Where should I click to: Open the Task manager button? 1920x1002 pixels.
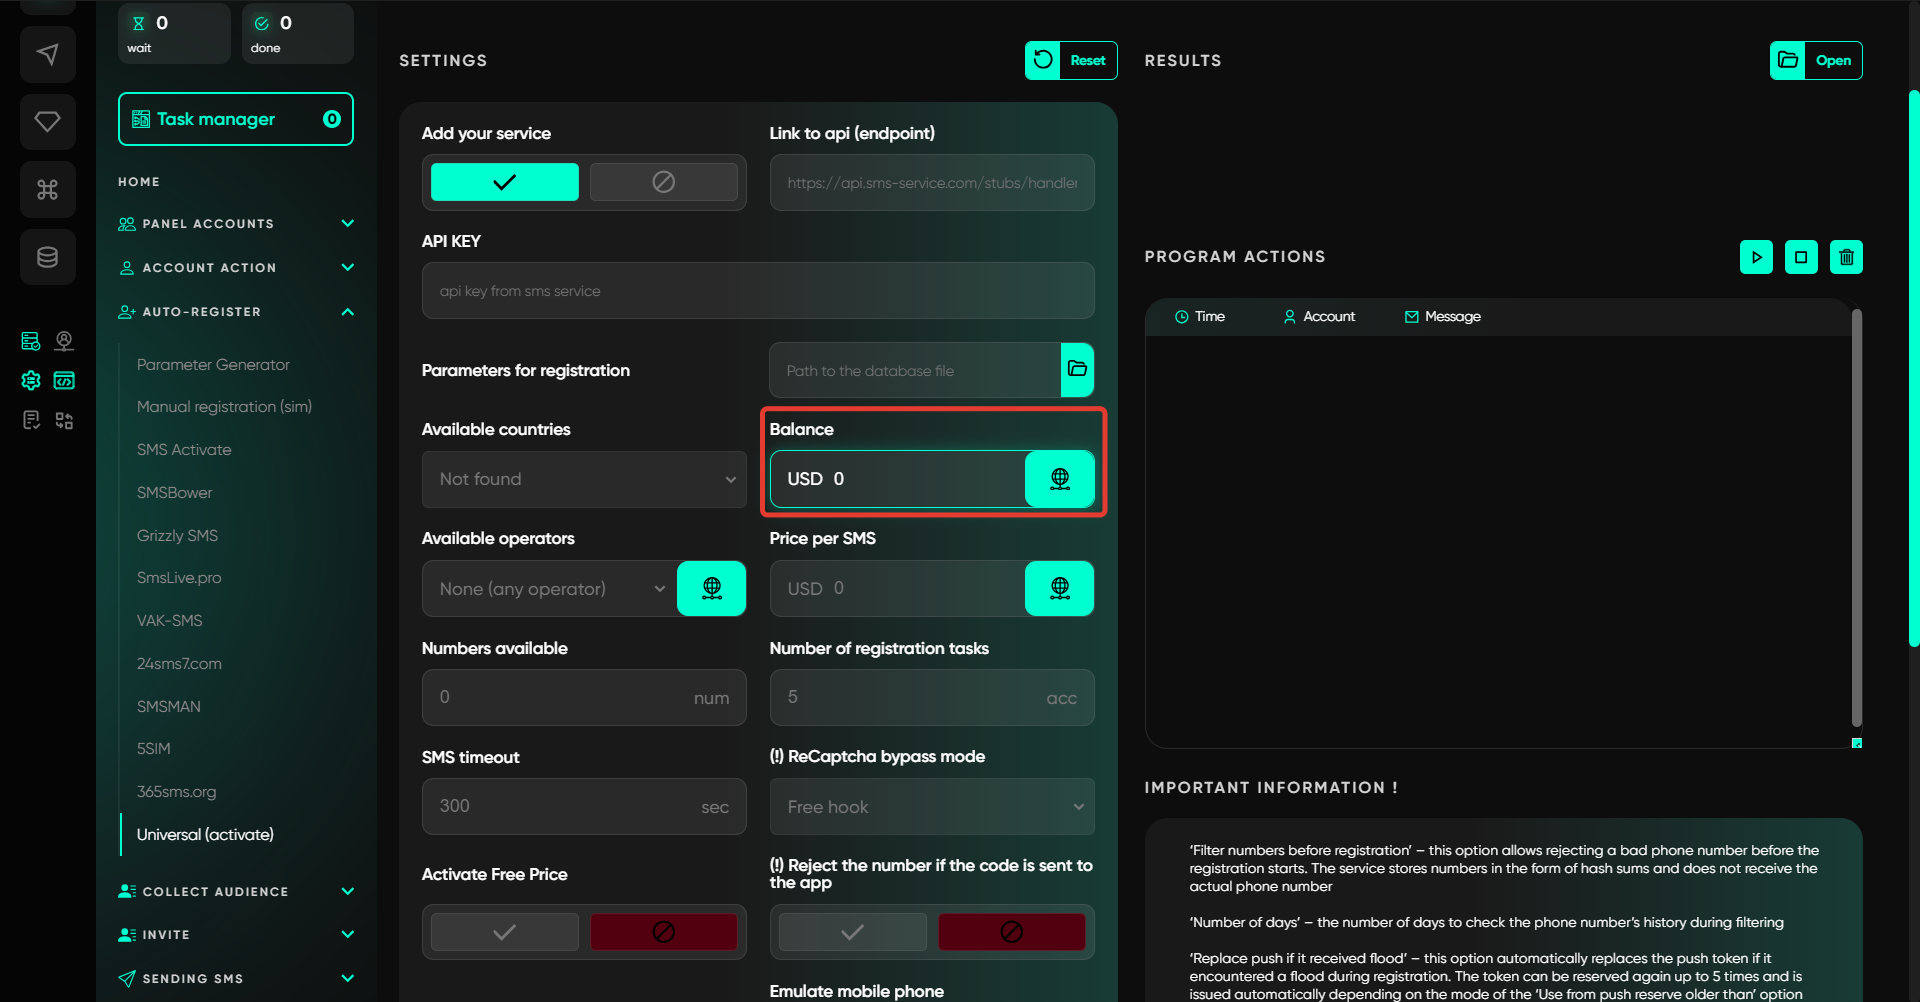coord(235,119)
